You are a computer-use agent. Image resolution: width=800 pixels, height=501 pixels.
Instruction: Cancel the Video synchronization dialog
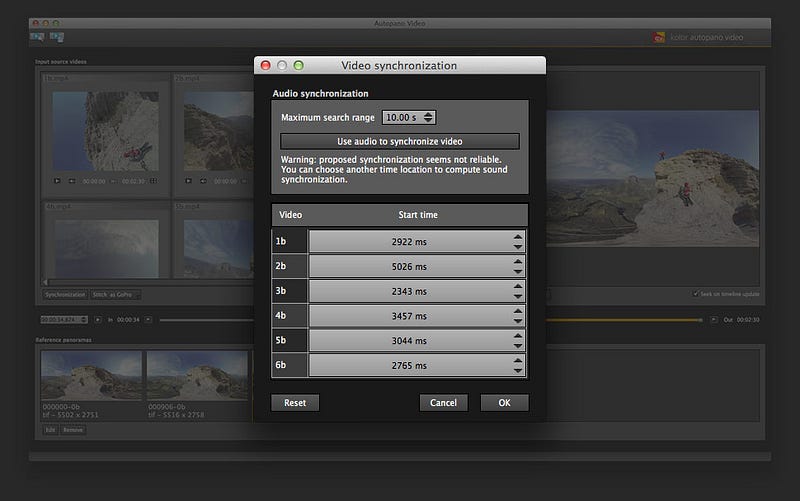tap(443, 403)
